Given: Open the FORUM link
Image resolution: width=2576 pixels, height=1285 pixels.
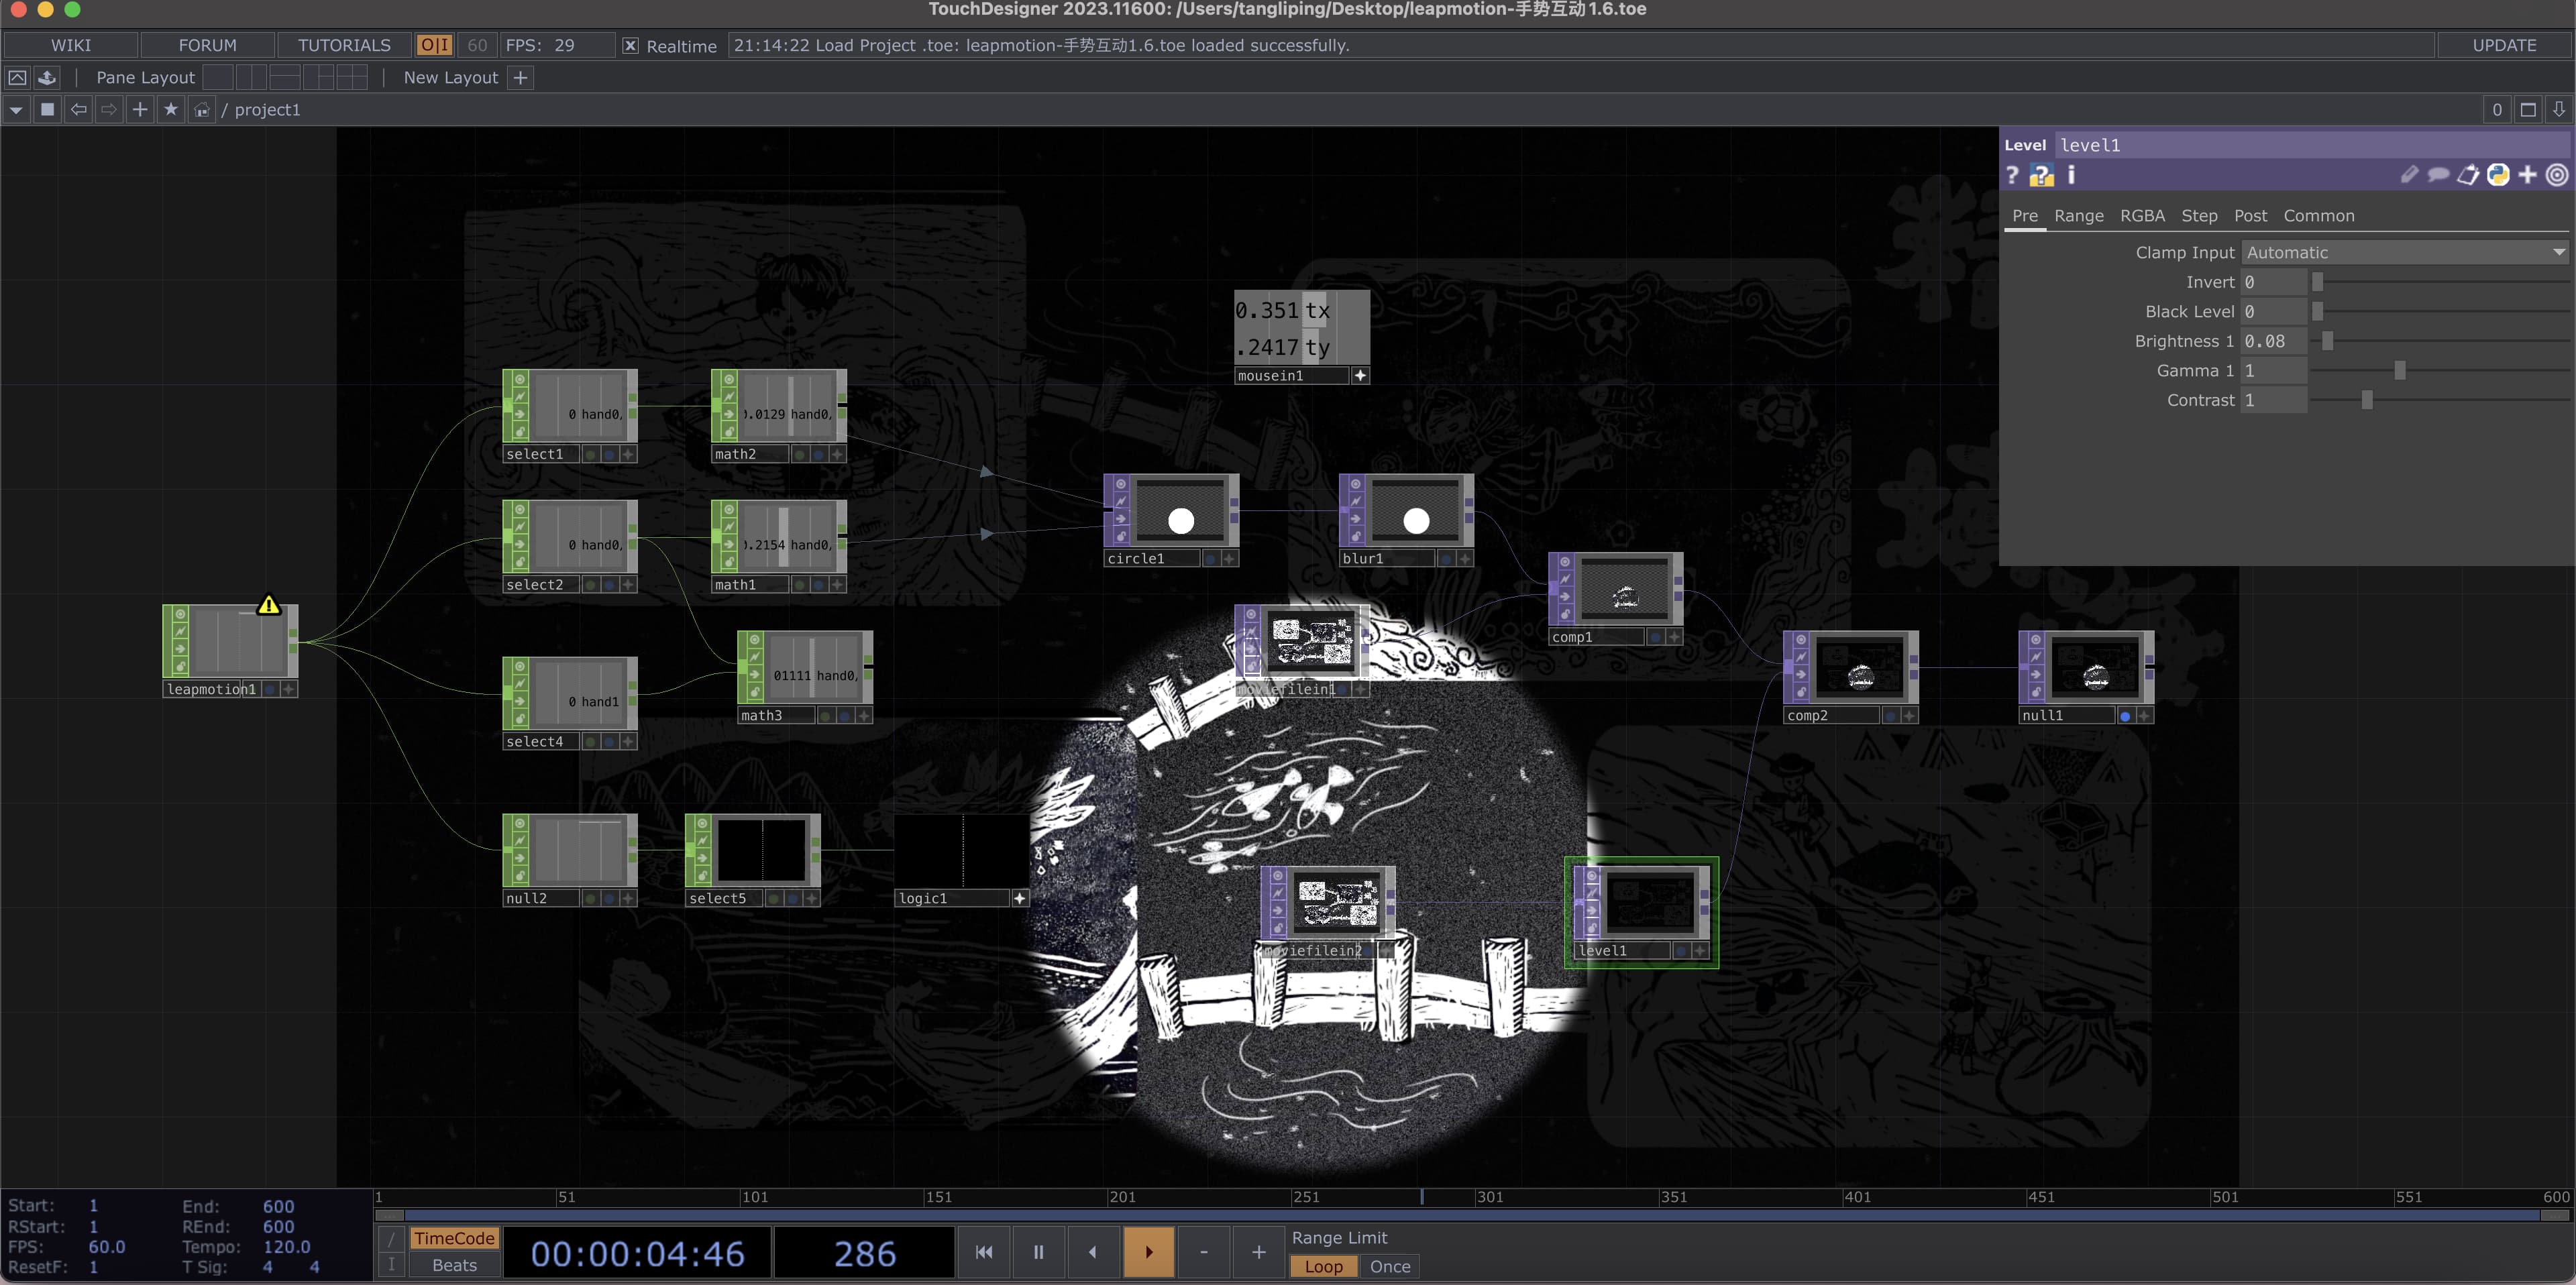Looking at the screenshot, I should 207,45.
